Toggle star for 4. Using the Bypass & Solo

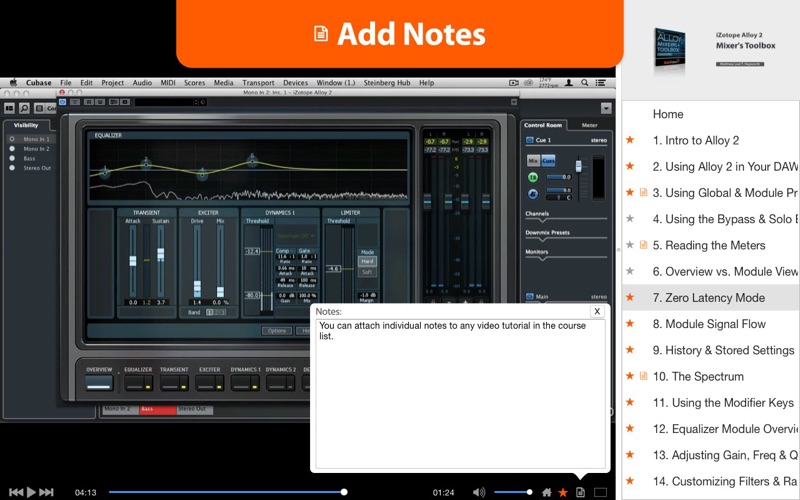631,218
